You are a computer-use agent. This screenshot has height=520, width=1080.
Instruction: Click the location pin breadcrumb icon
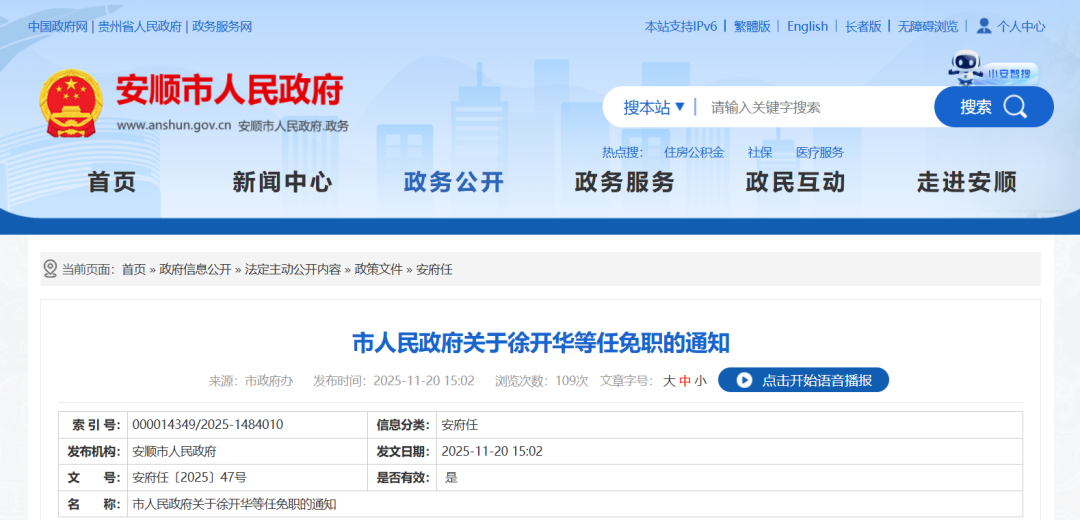point(50,269)
